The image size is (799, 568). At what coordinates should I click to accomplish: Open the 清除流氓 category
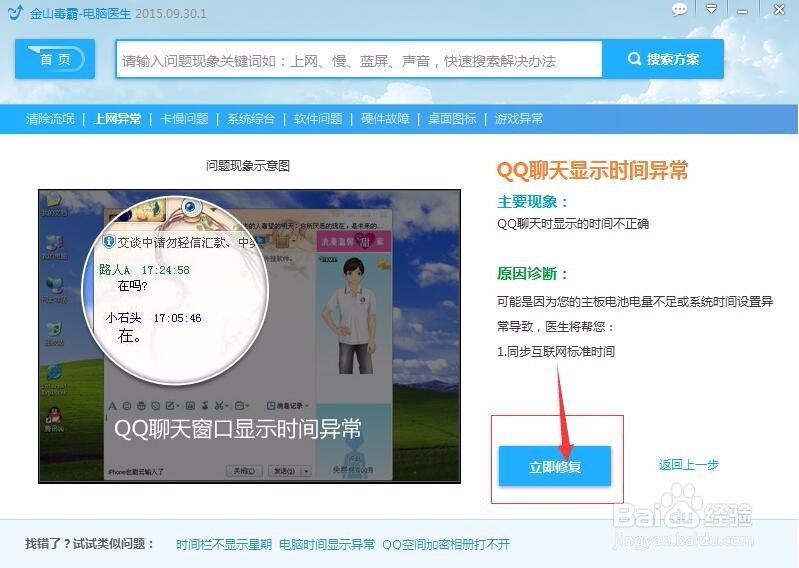(50, 119)
